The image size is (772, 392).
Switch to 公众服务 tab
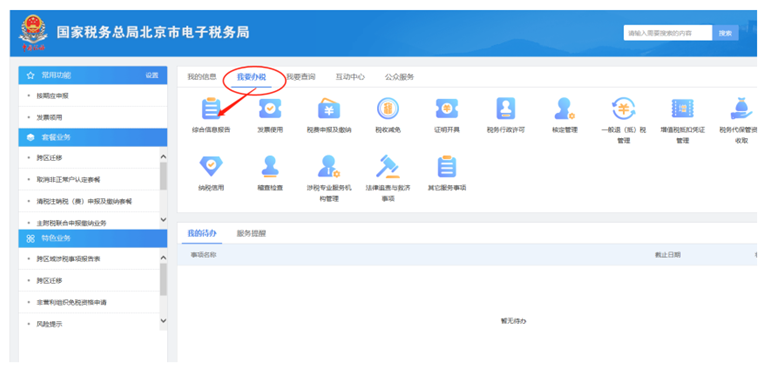(399, 77)
